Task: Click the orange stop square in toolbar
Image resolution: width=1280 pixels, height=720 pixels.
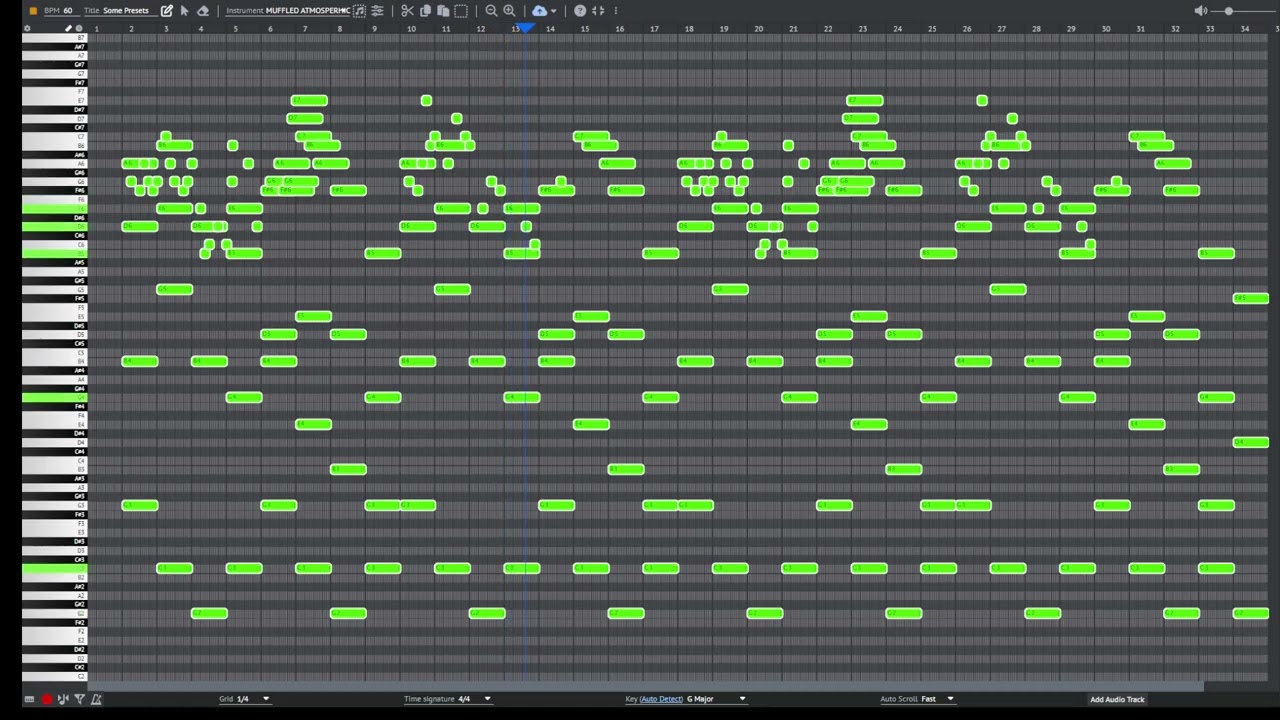Action: tap(33, 10)
